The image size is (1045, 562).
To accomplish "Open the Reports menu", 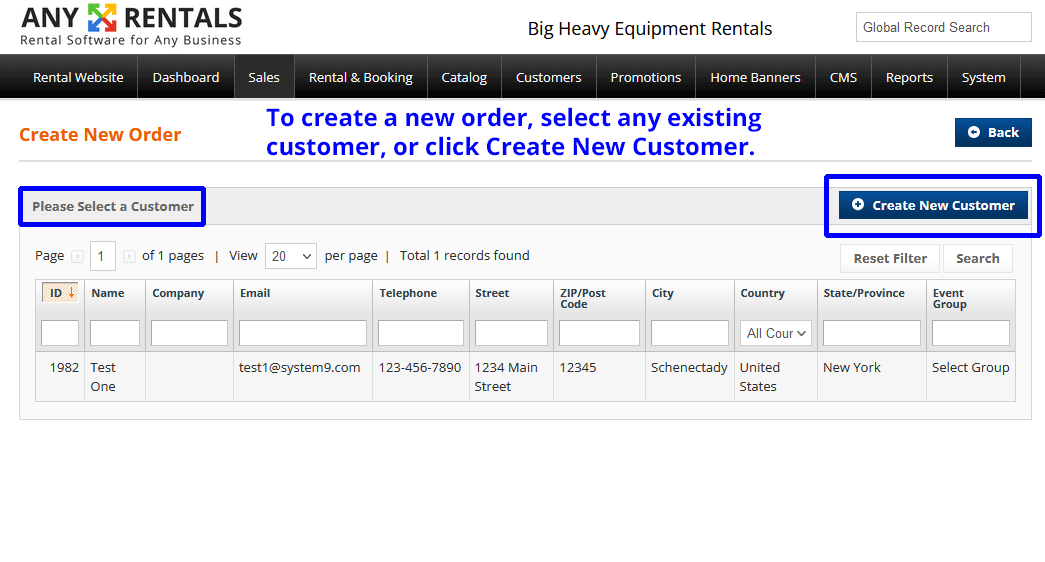I will (909, 77).
